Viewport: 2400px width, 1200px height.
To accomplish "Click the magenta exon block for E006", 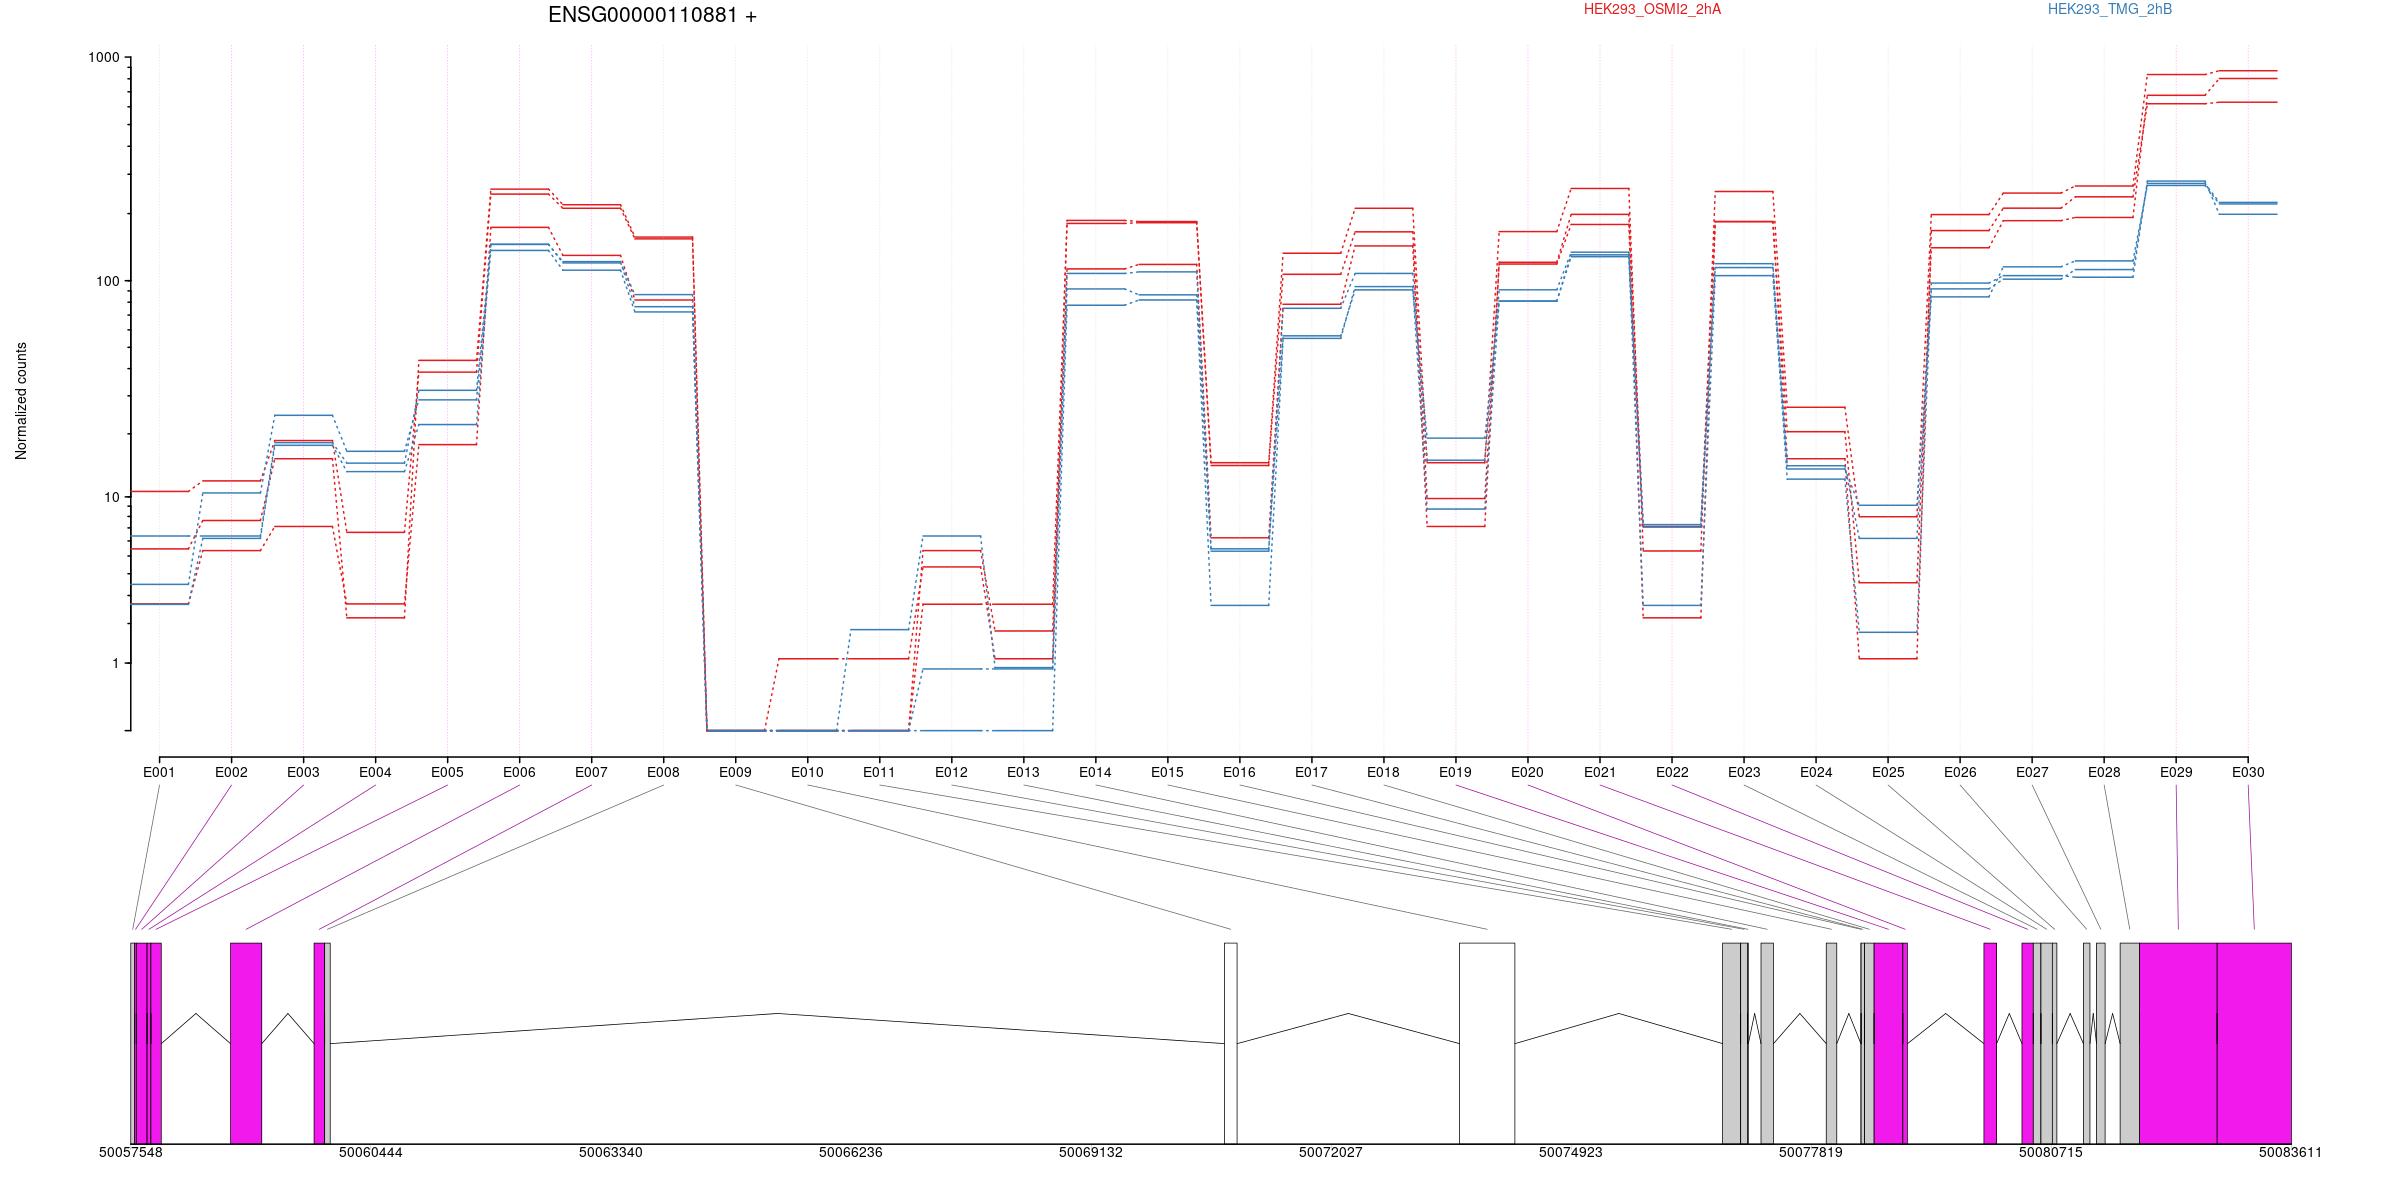I will click(x=246, y=1043).
